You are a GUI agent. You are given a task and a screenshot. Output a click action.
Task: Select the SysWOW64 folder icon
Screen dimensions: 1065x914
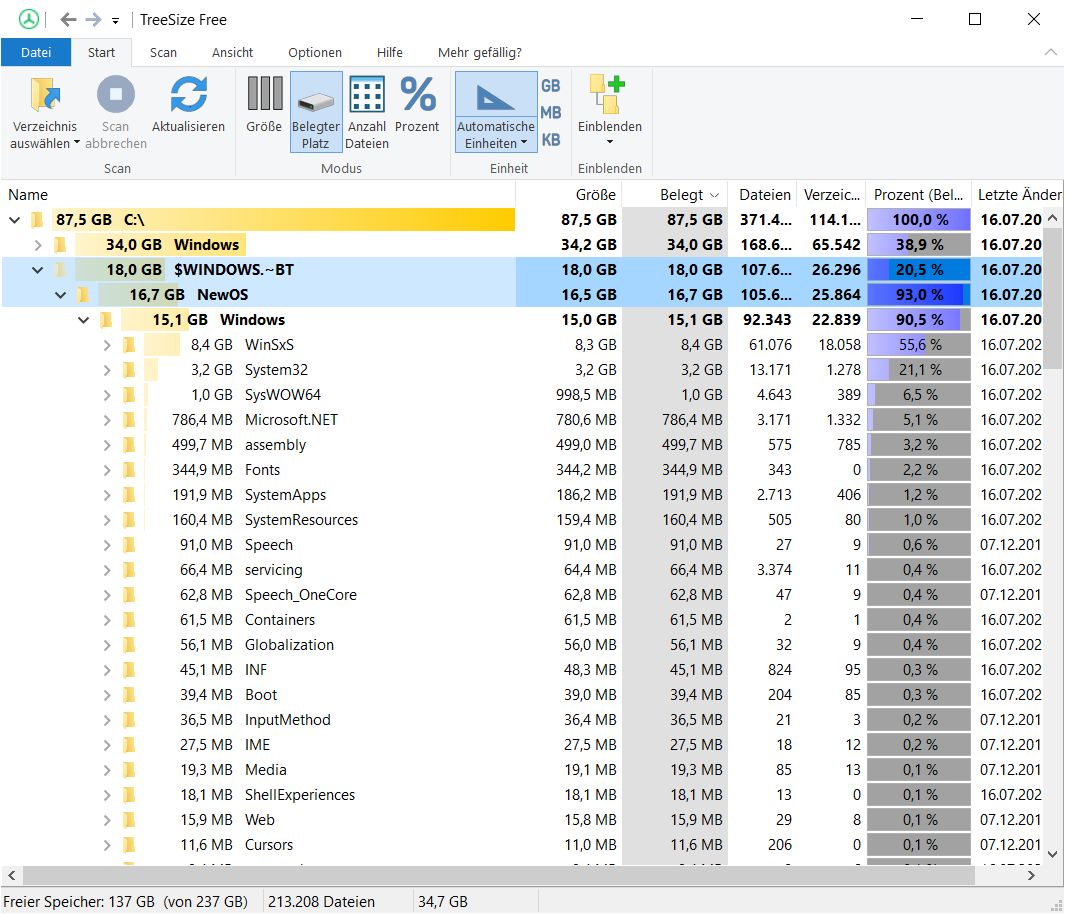pyautogui.click(x=129, y=395)
